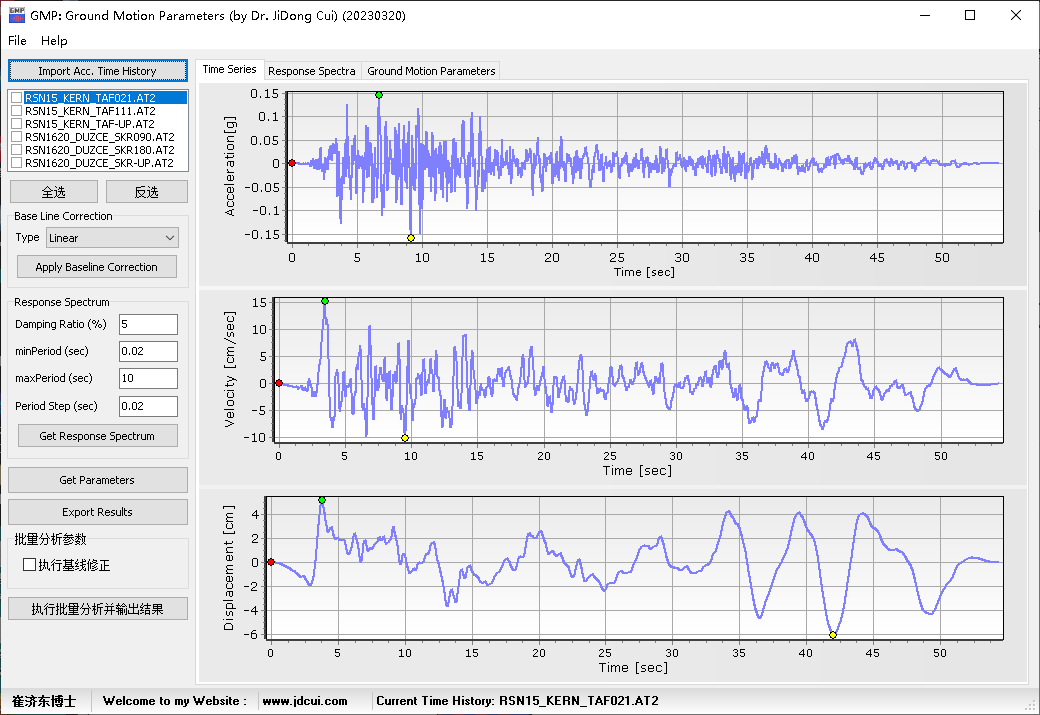Open the Help menu
The image size is (1040, 715).
pyautogui.click(x=54, y=40)
